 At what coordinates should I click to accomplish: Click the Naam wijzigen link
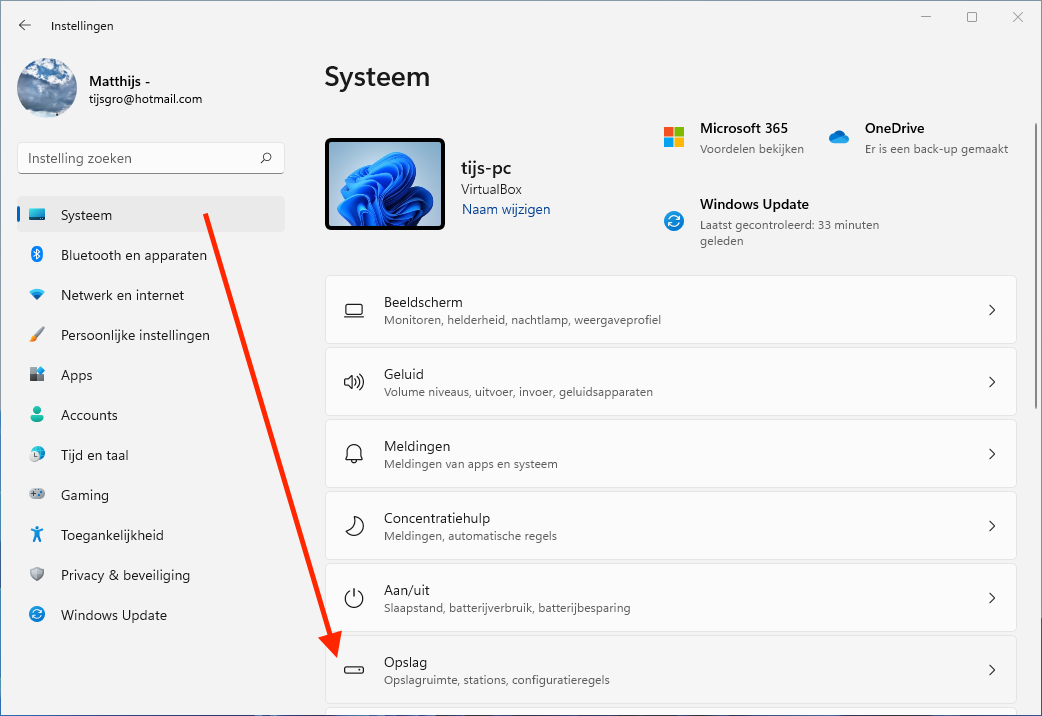506,209
